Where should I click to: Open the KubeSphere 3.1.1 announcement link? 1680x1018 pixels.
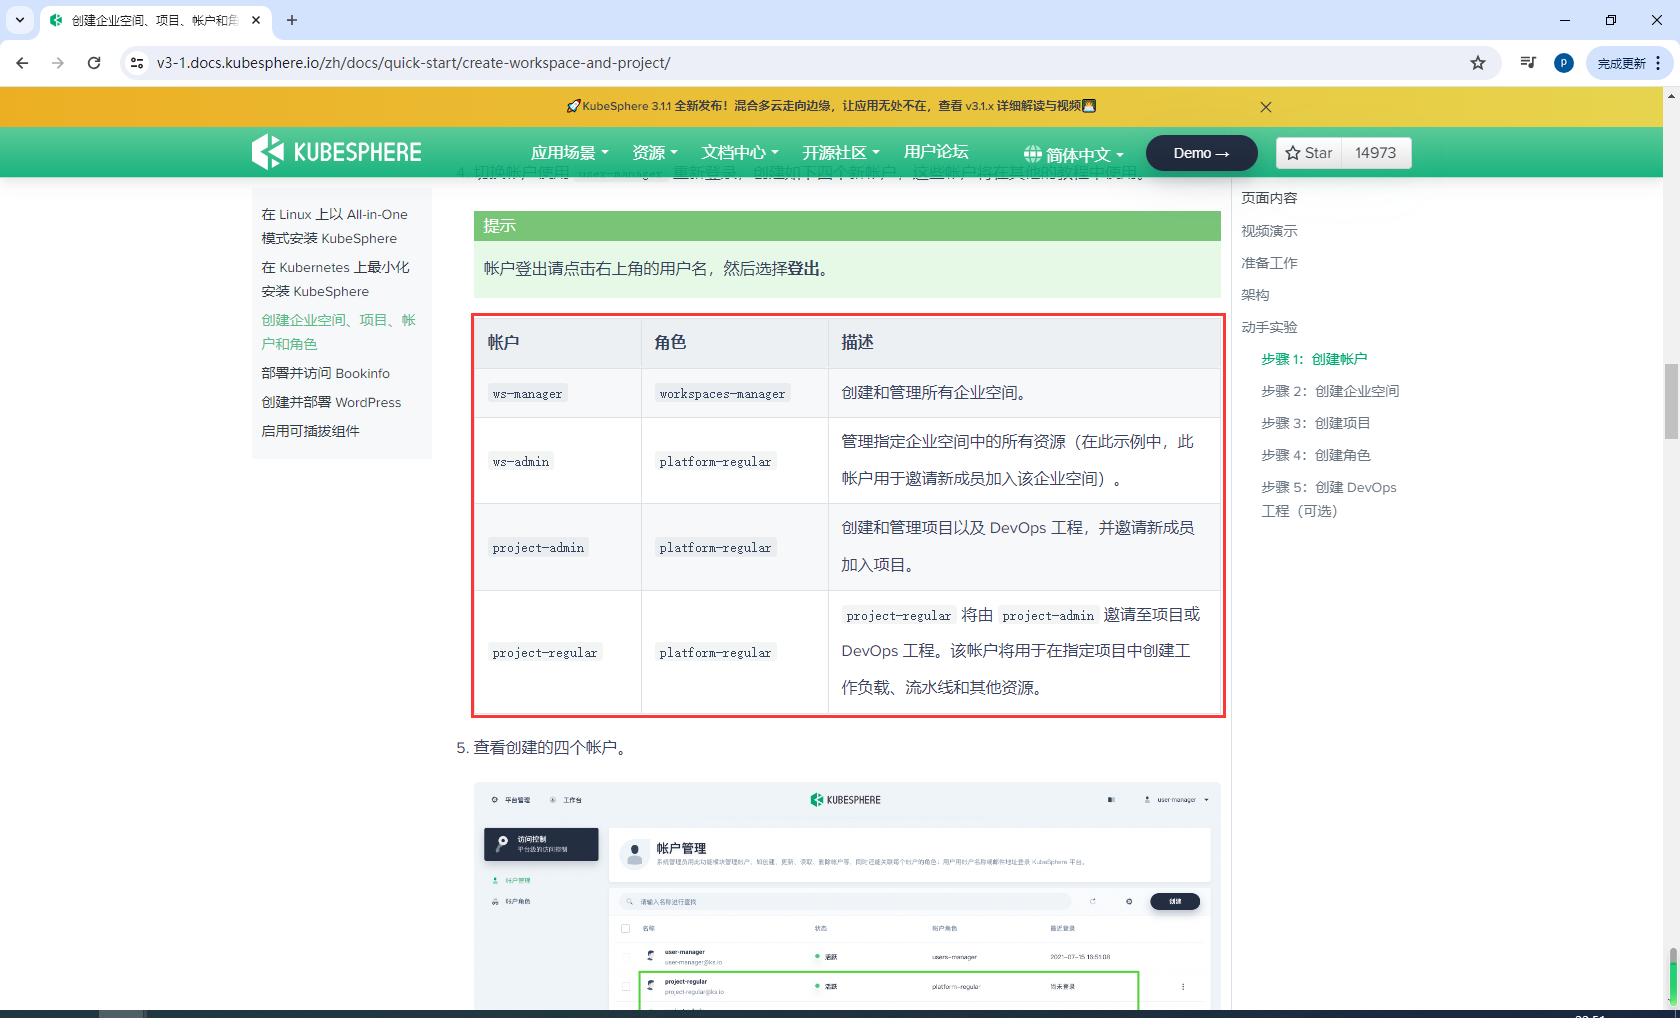point(831,106)
